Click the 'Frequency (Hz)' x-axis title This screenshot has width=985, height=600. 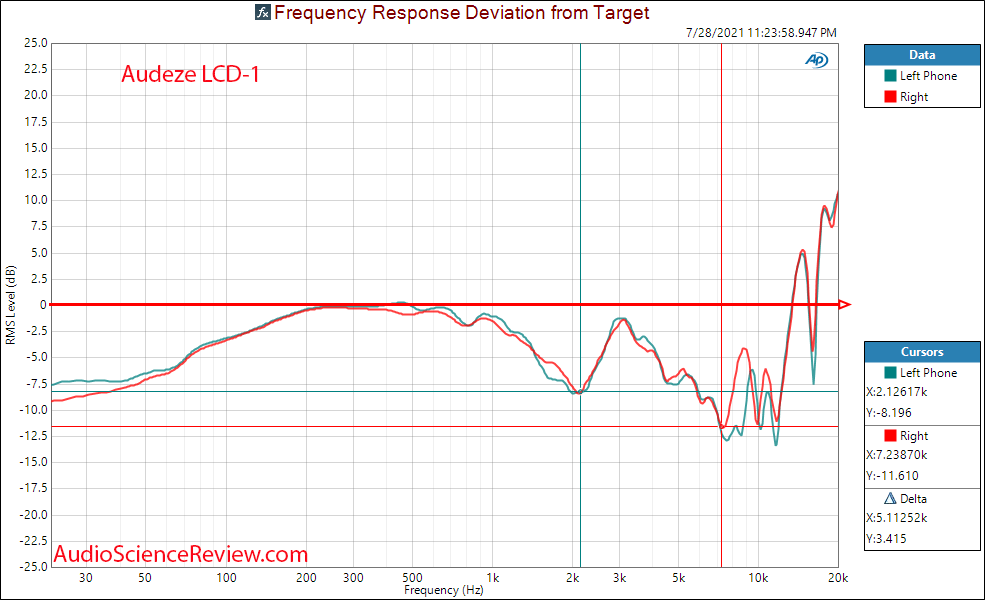[444, 590]
